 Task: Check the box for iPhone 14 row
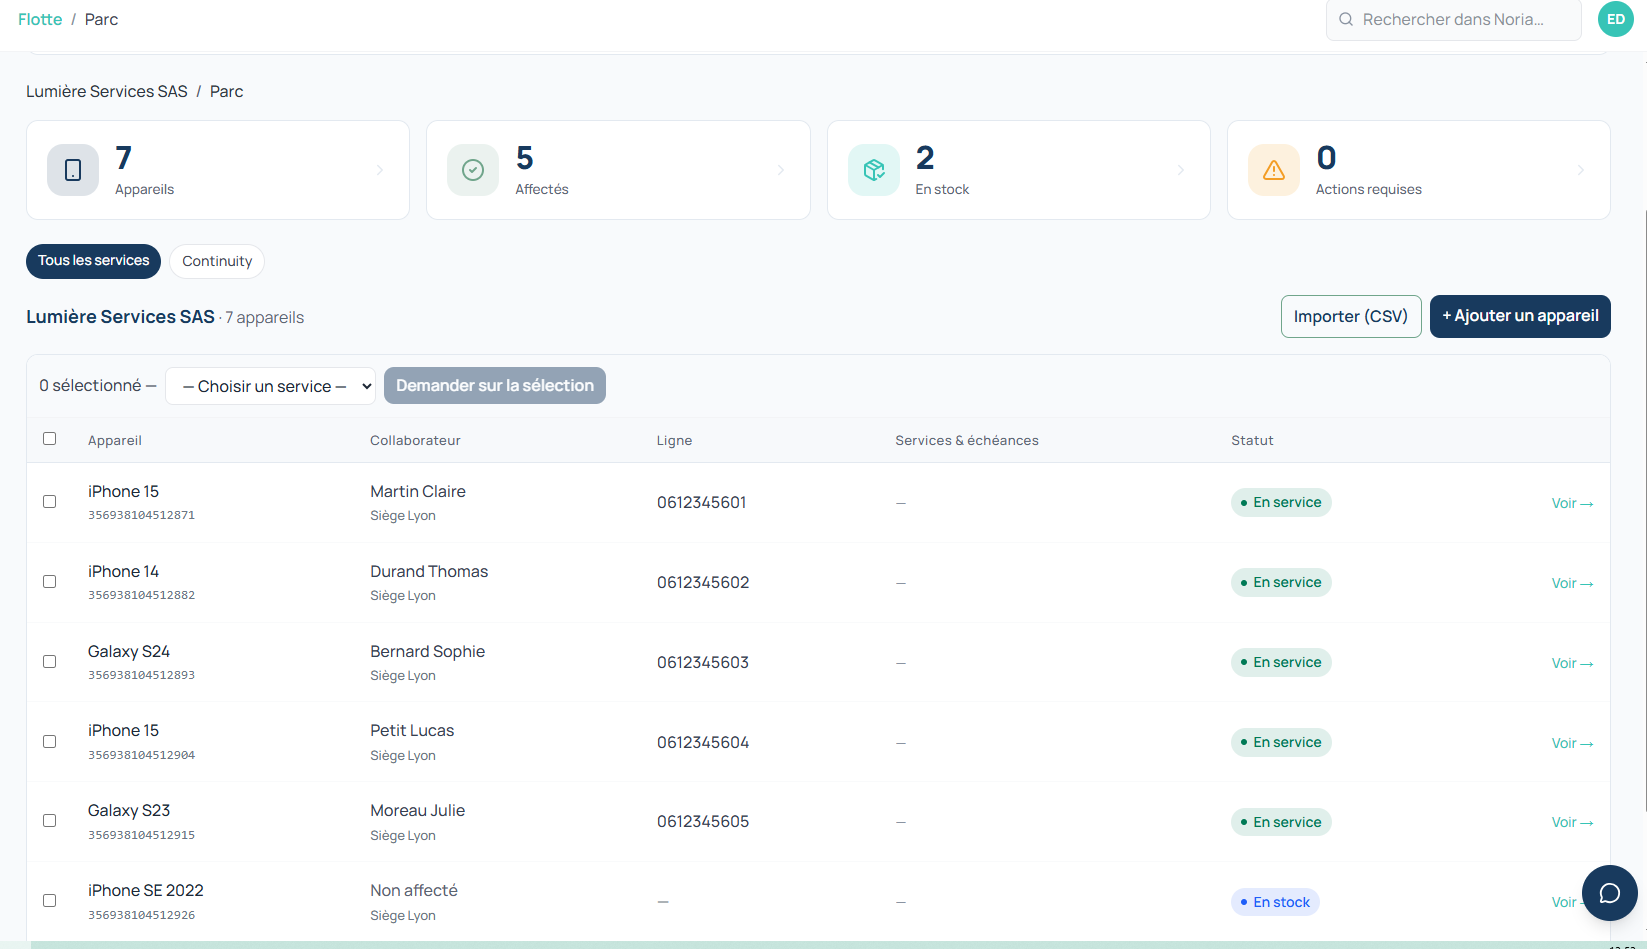click(49, 582)
